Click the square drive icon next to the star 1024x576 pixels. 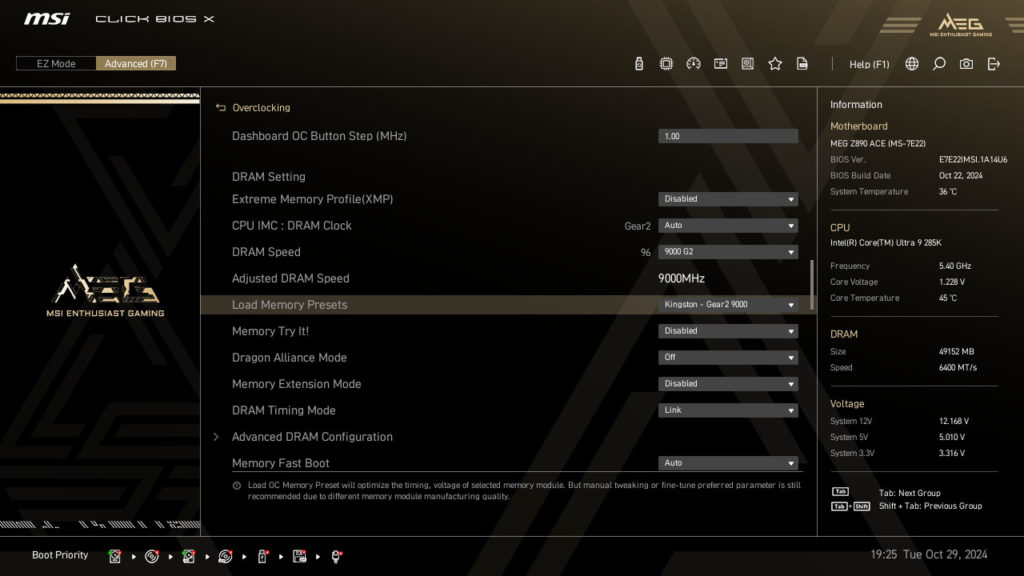click(x=748, y=63)
